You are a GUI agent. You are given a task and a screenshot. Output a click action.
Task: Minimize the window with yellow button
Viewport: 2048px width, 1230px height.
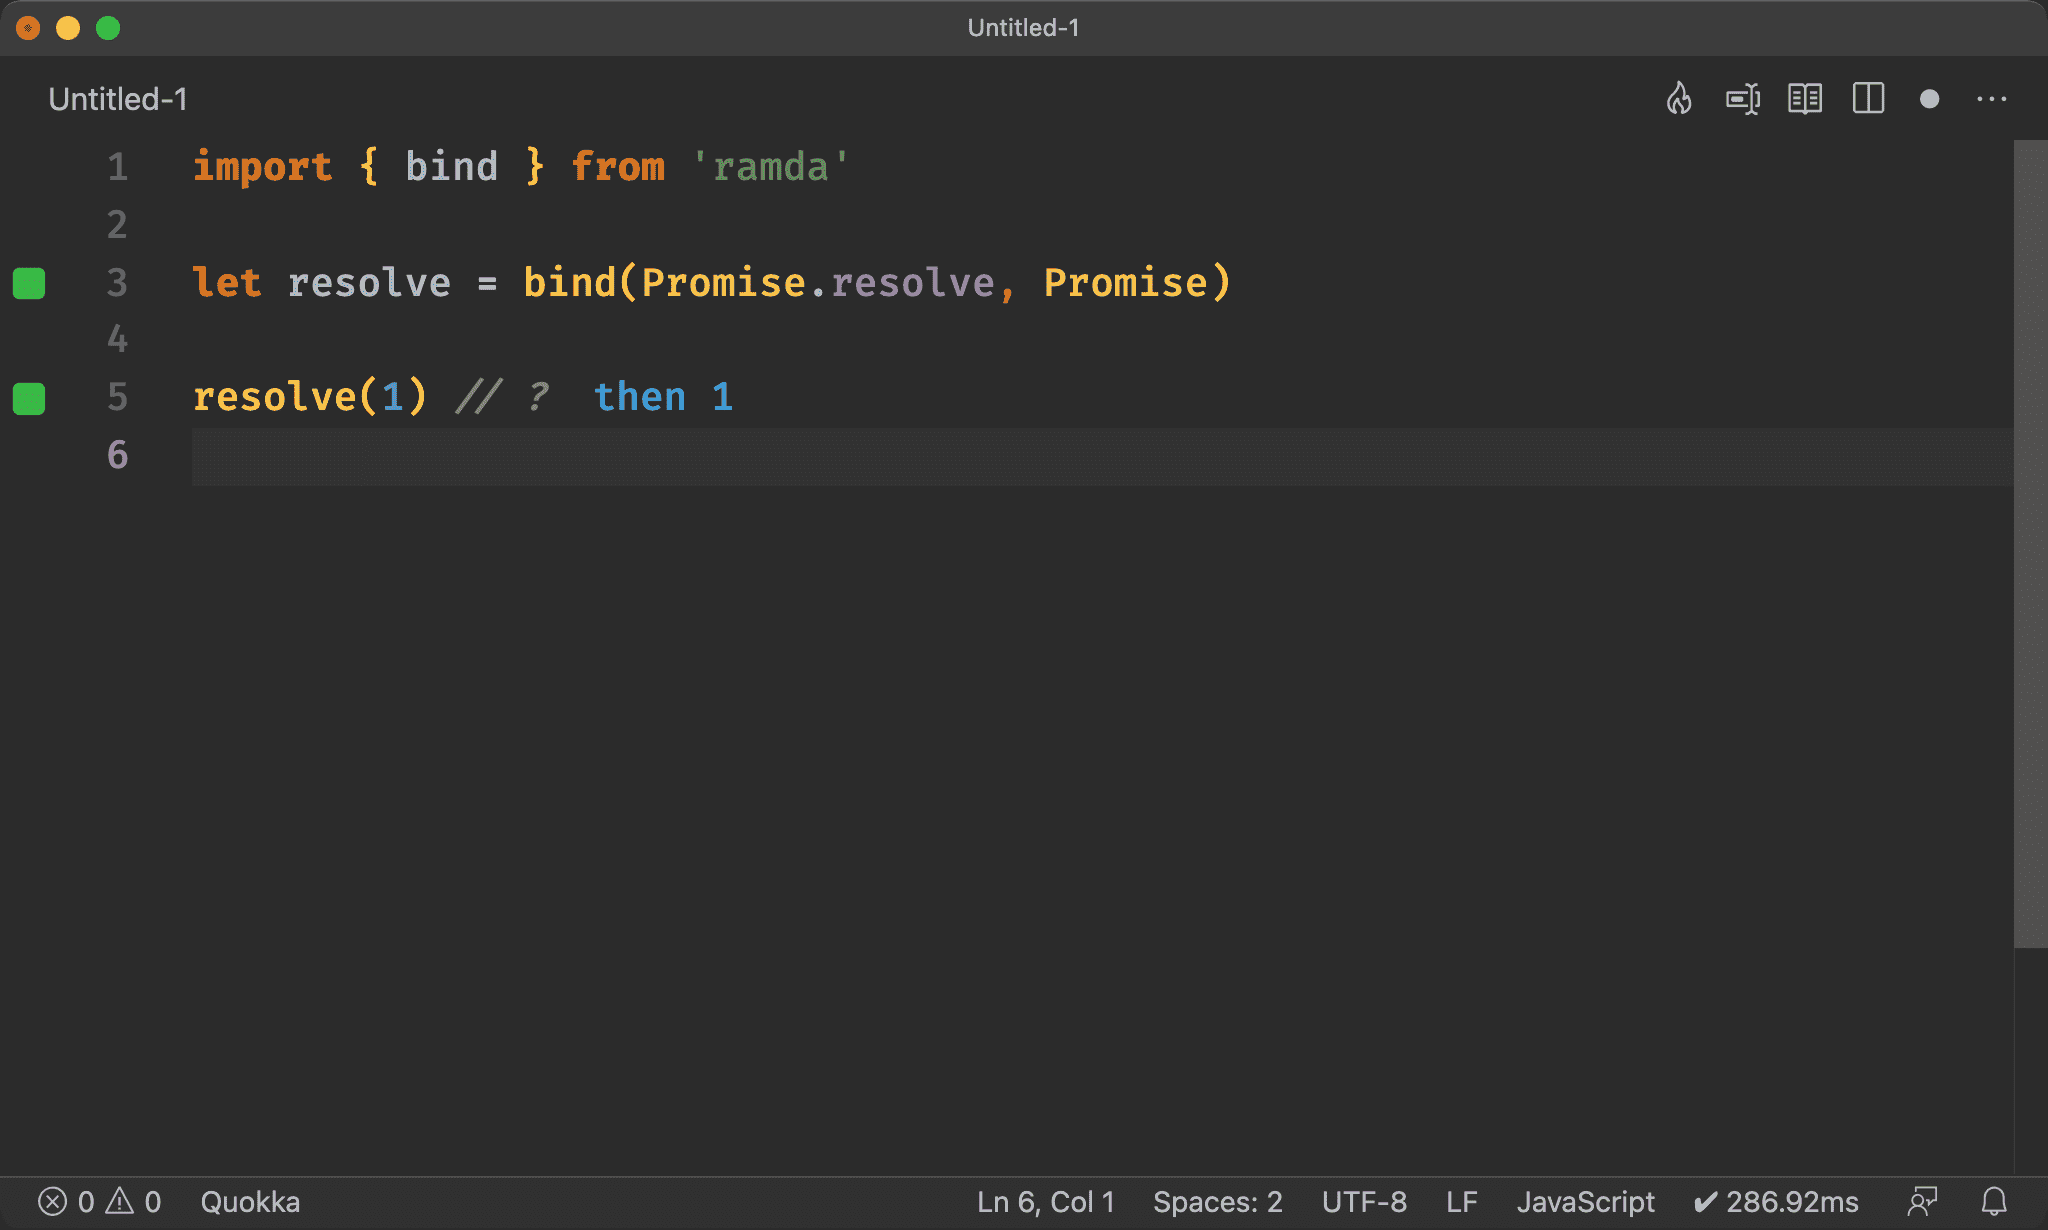point(68,28)
